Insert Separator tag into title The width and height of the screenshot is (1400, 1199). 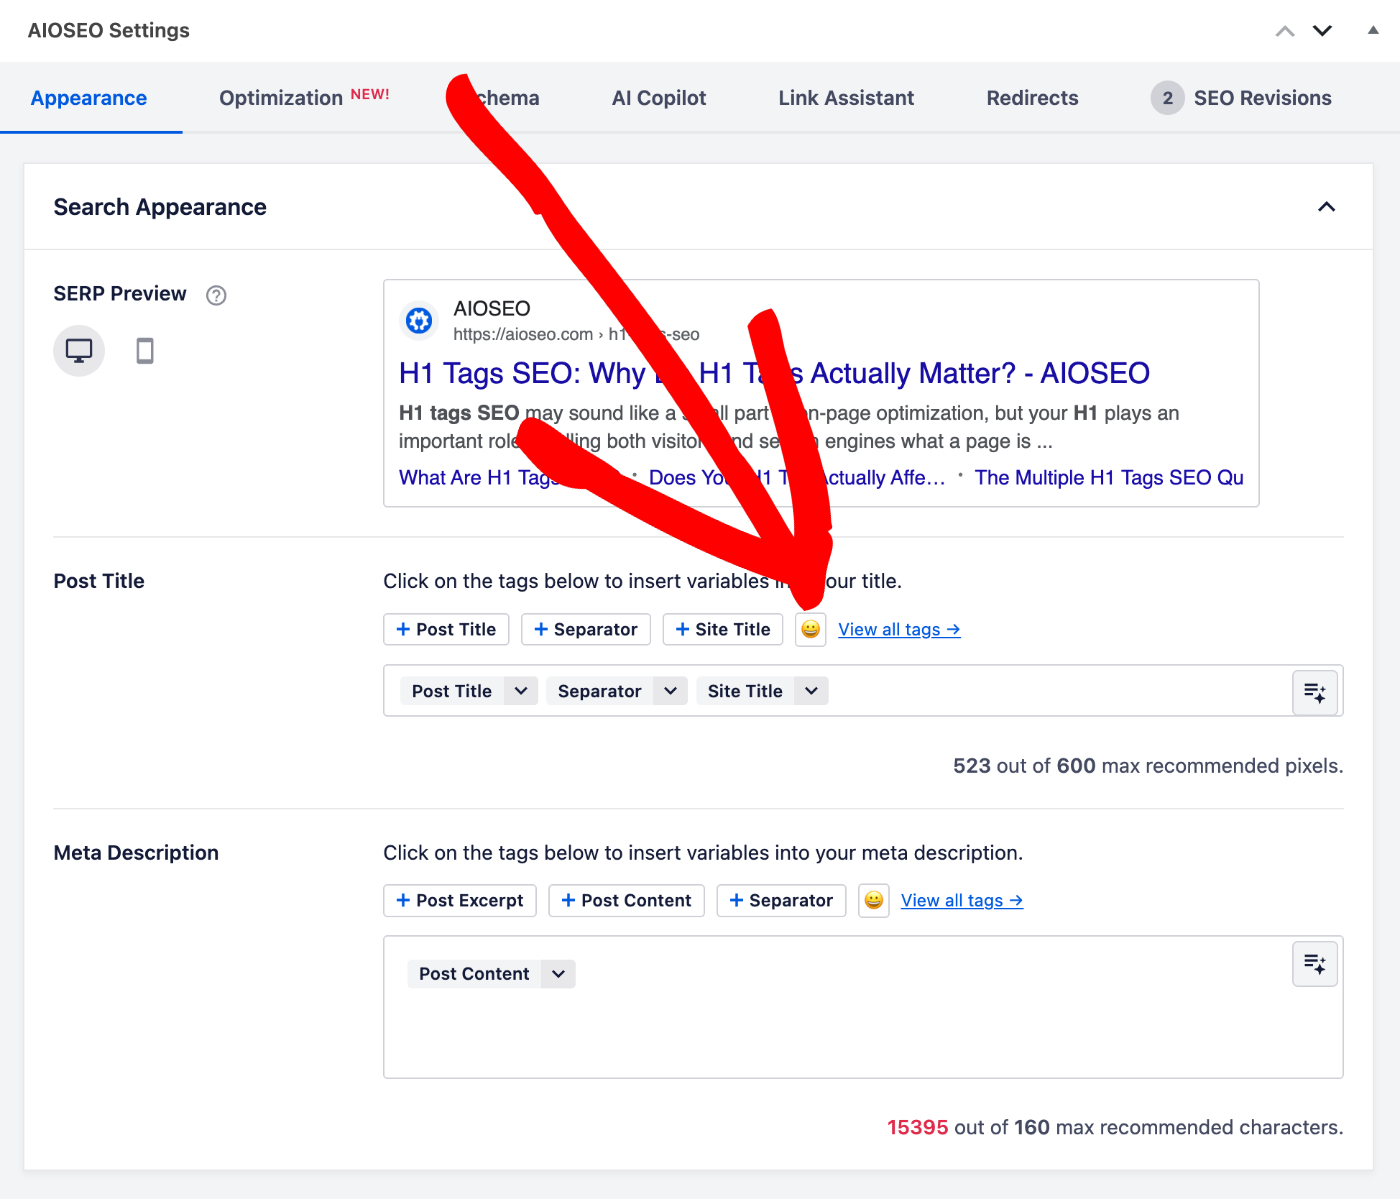586,630
